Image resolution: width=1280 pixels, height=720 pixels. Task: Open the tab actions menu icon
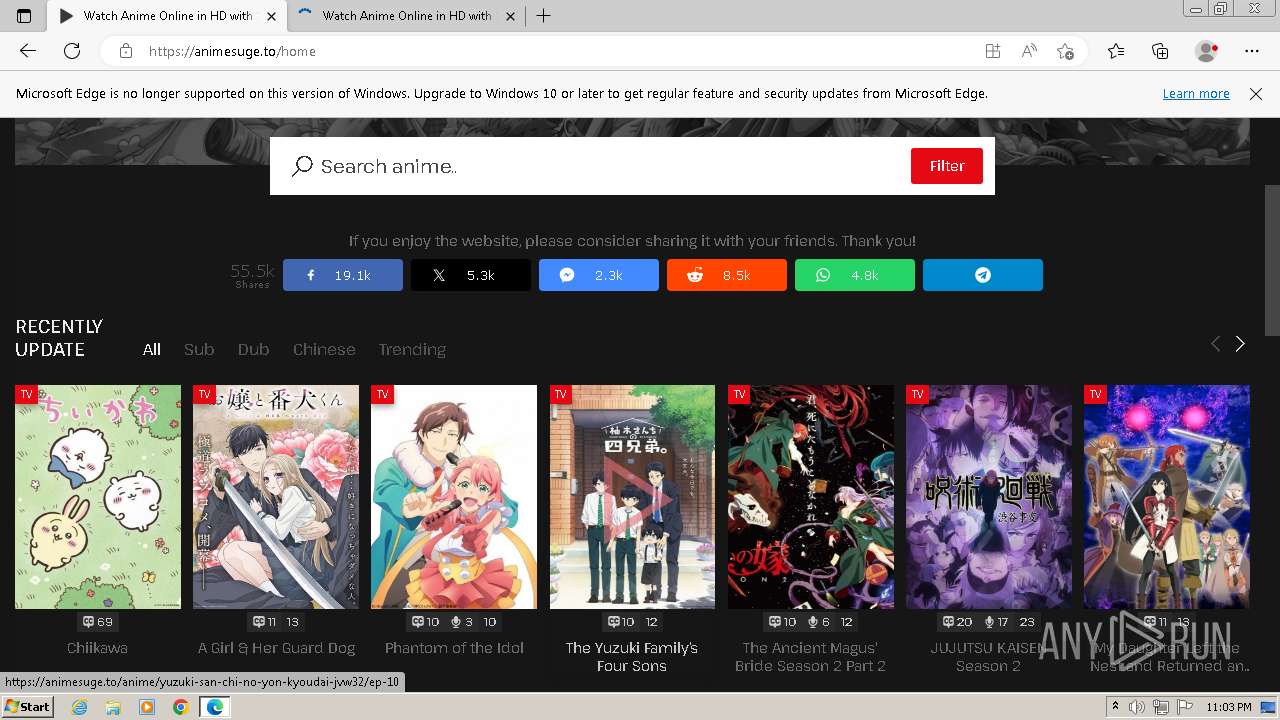pos(24,16)
